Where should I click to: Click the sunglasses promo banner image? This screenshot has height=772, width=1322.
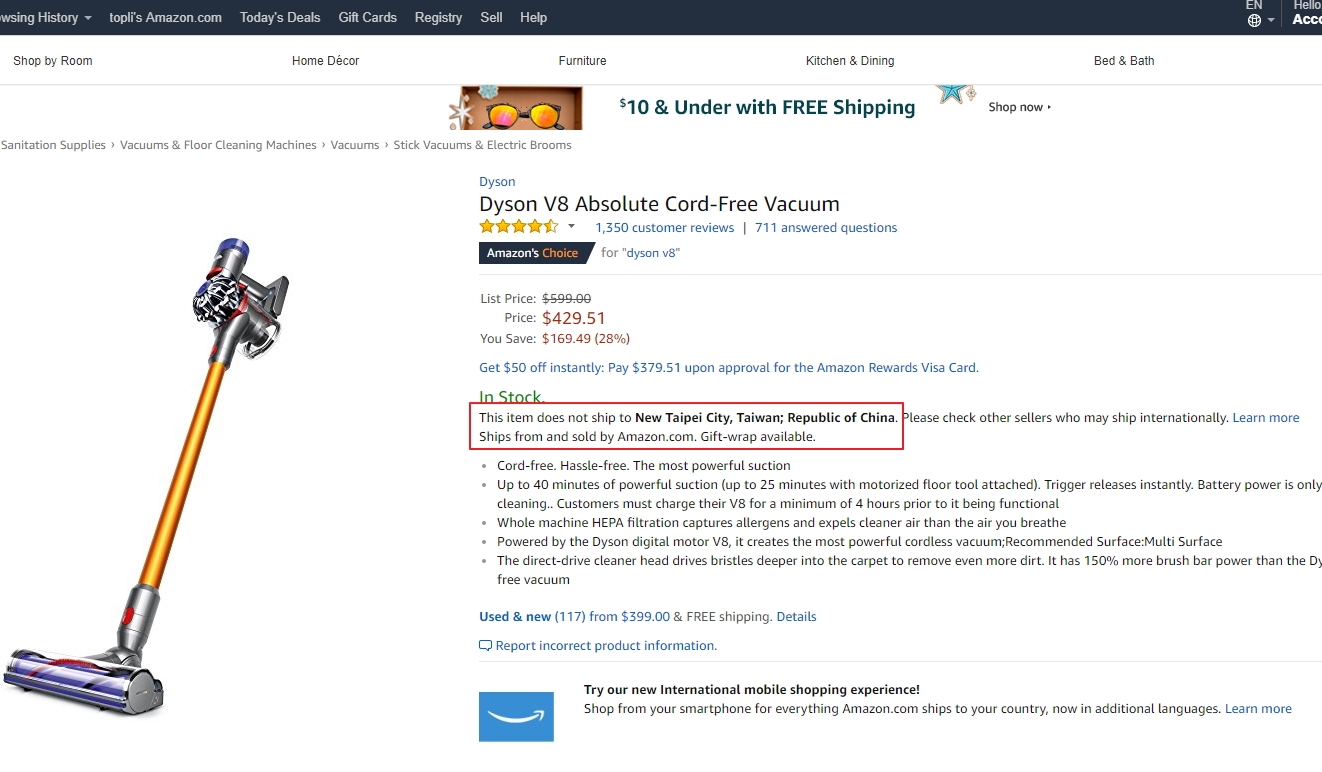(x=516, y=108)
